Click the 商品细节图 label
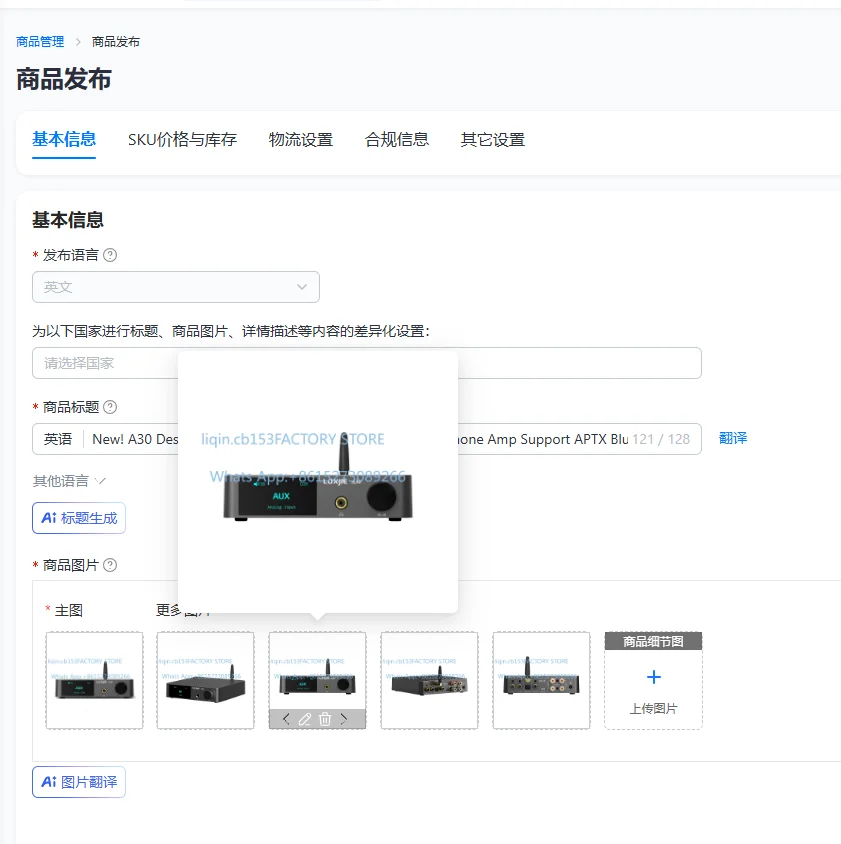Viewport: 841px width, 844px height. (x=654, y=642)
